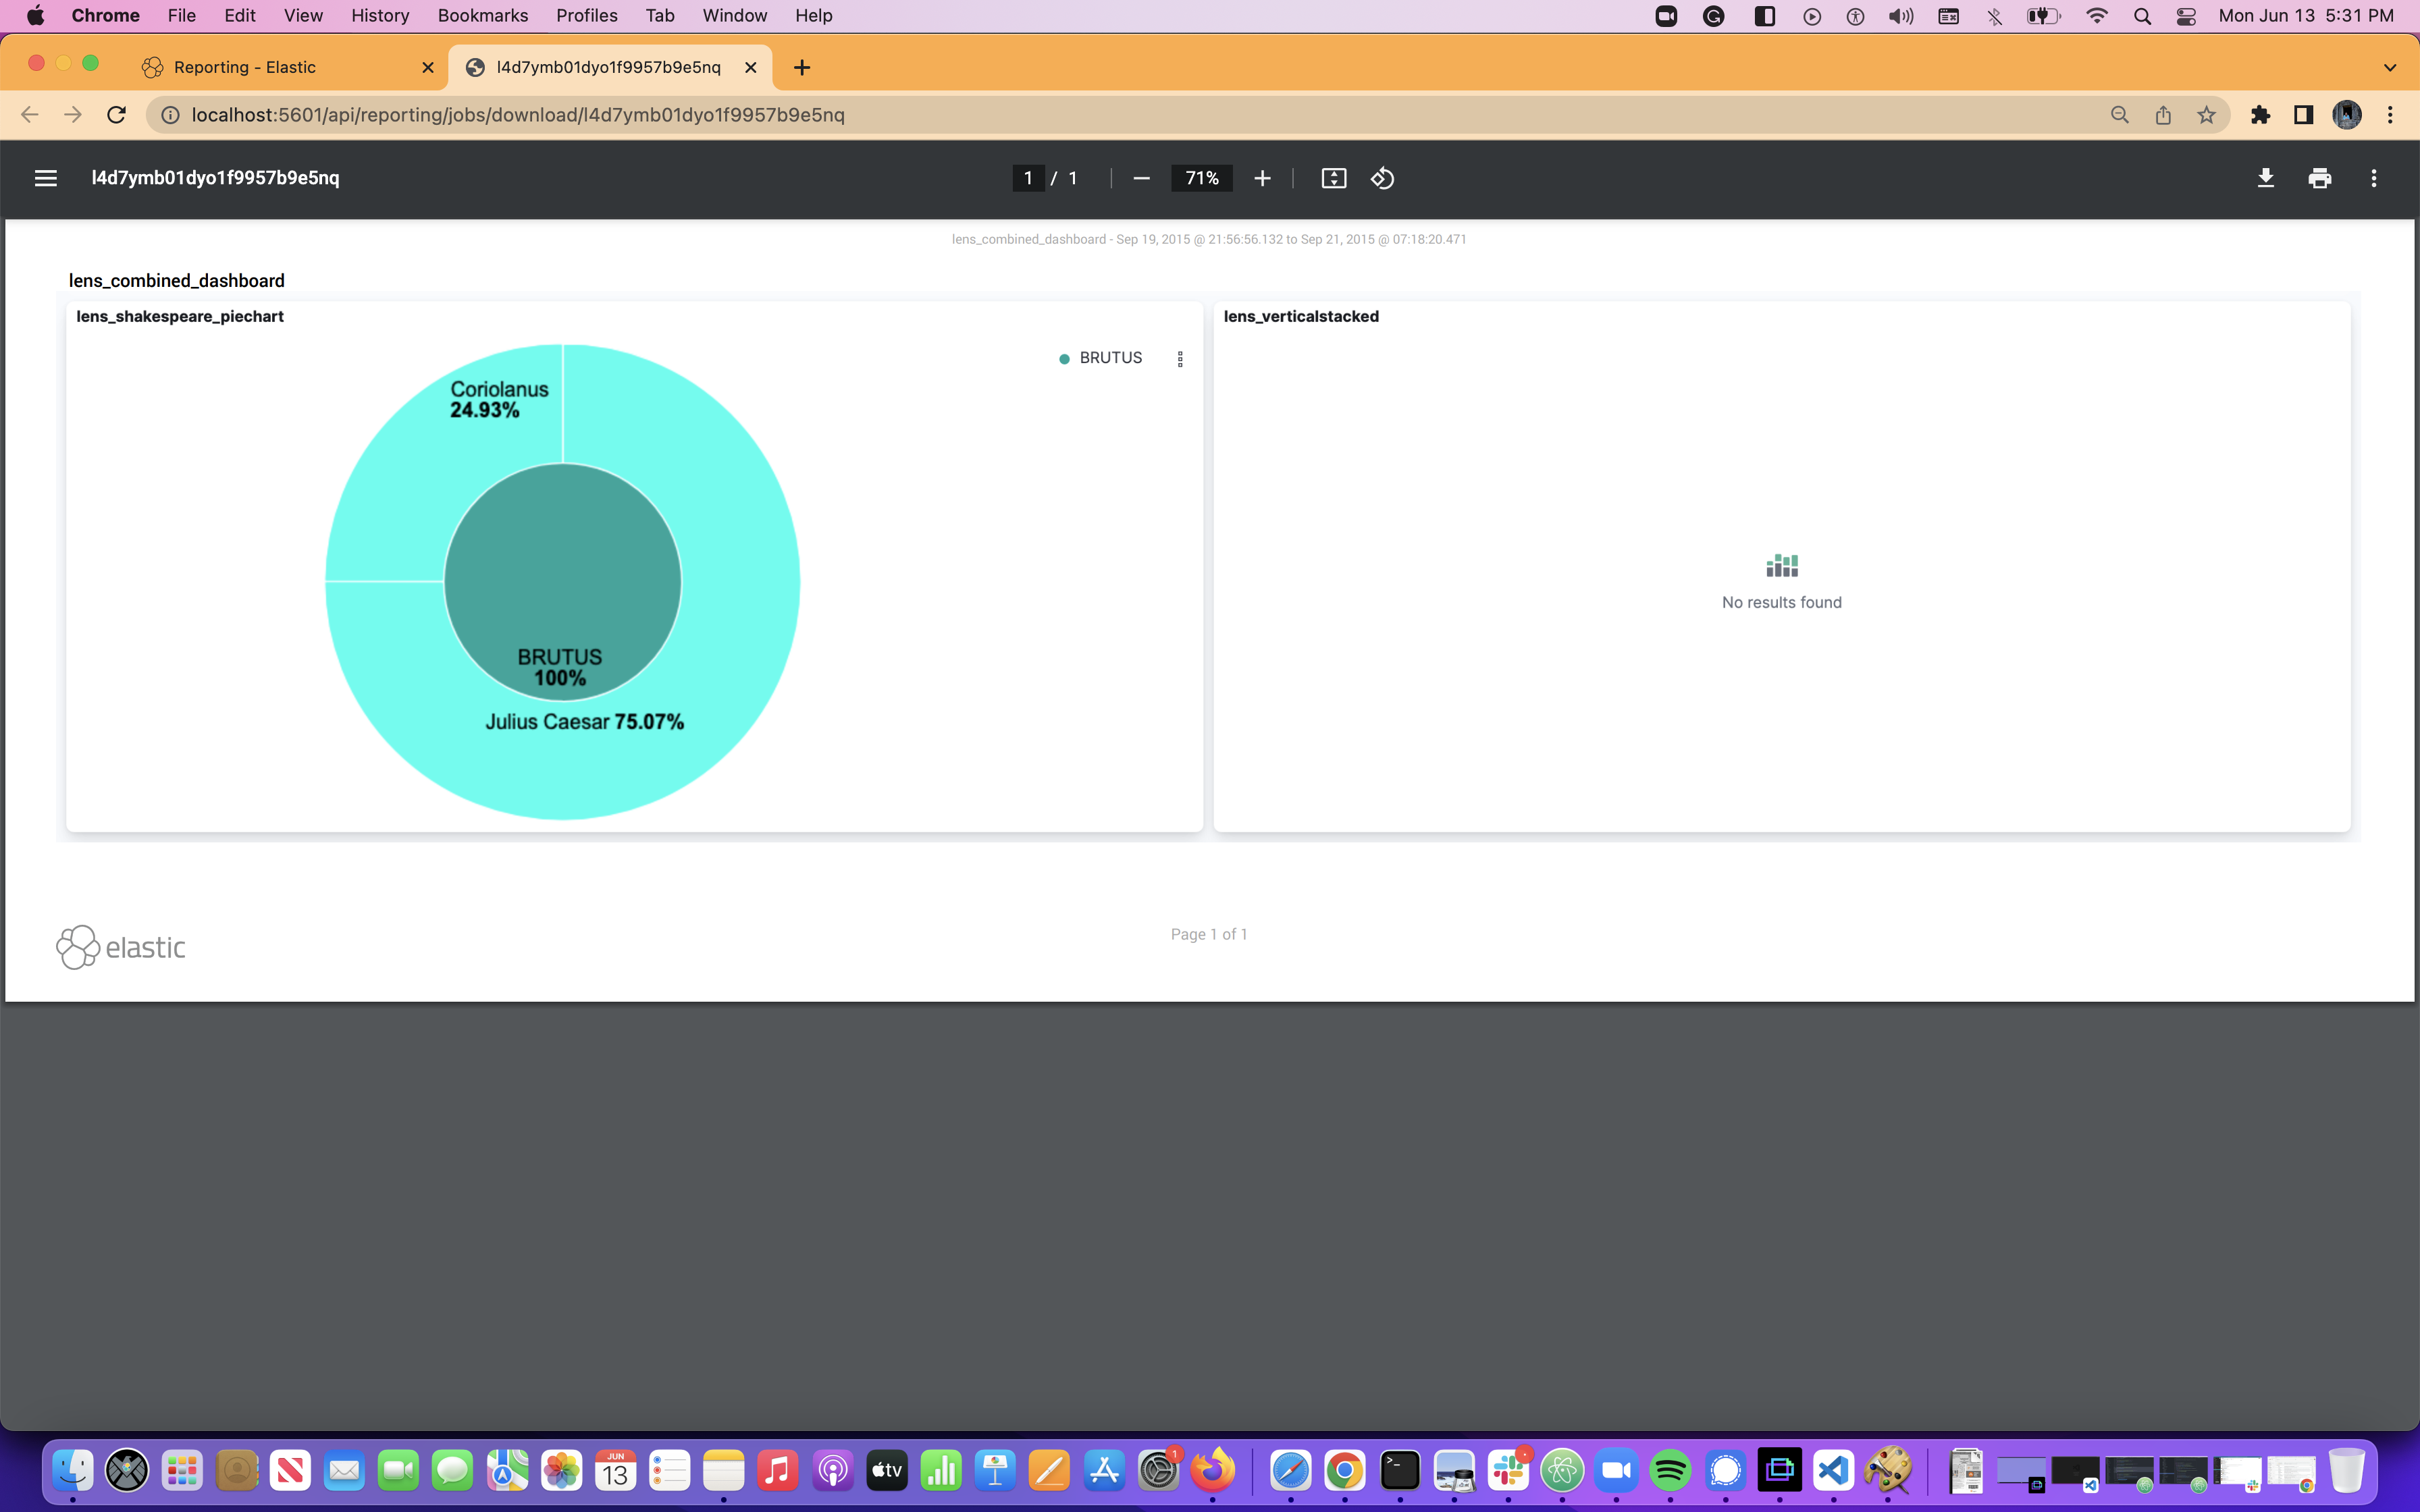Viewport: 2420px width, 1512px height.
Task: Zoom out of the PDF
Action: pos(1141,178)
